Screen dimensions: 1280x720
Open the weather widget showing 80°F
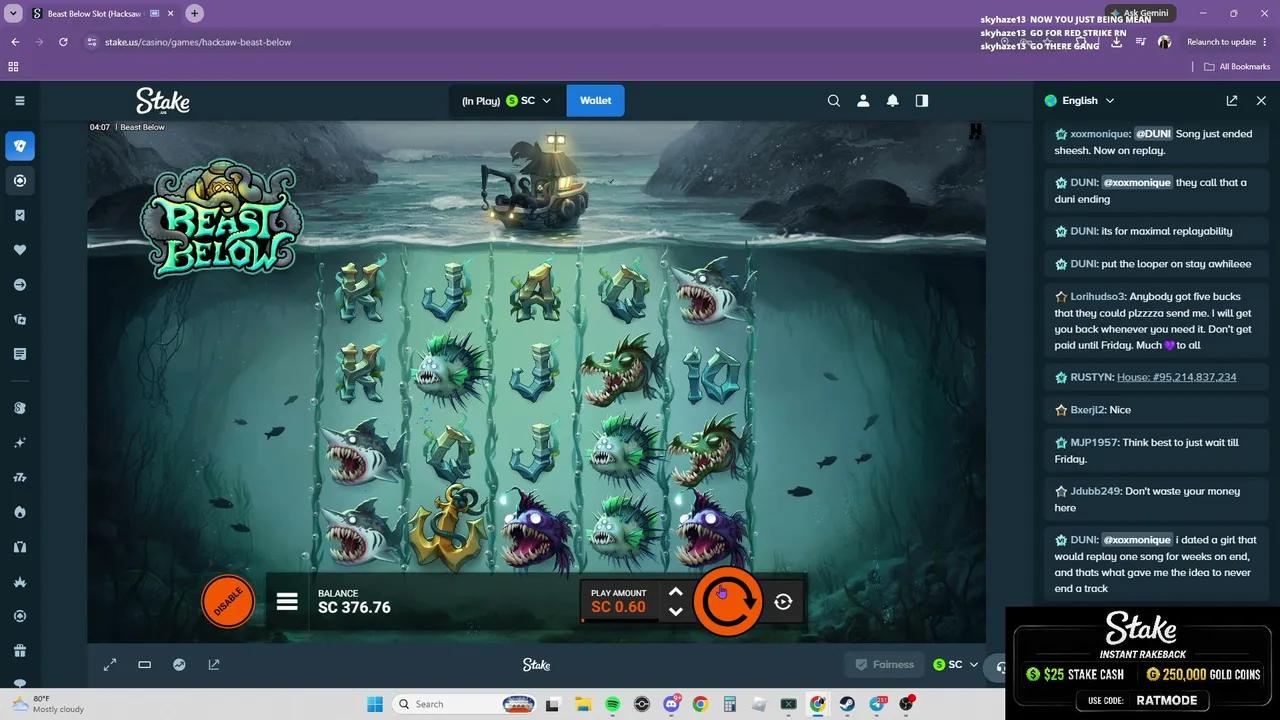pos(47,704)
